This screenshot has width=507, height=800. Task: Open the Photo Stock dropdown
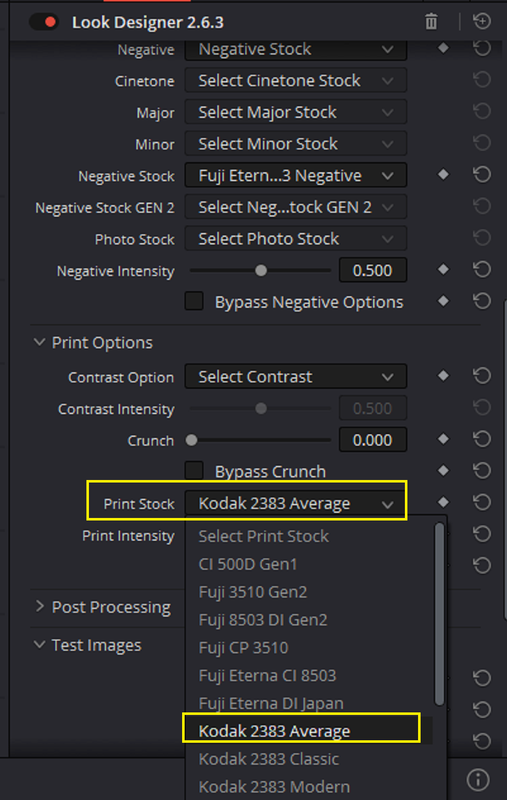pos(296,239)
